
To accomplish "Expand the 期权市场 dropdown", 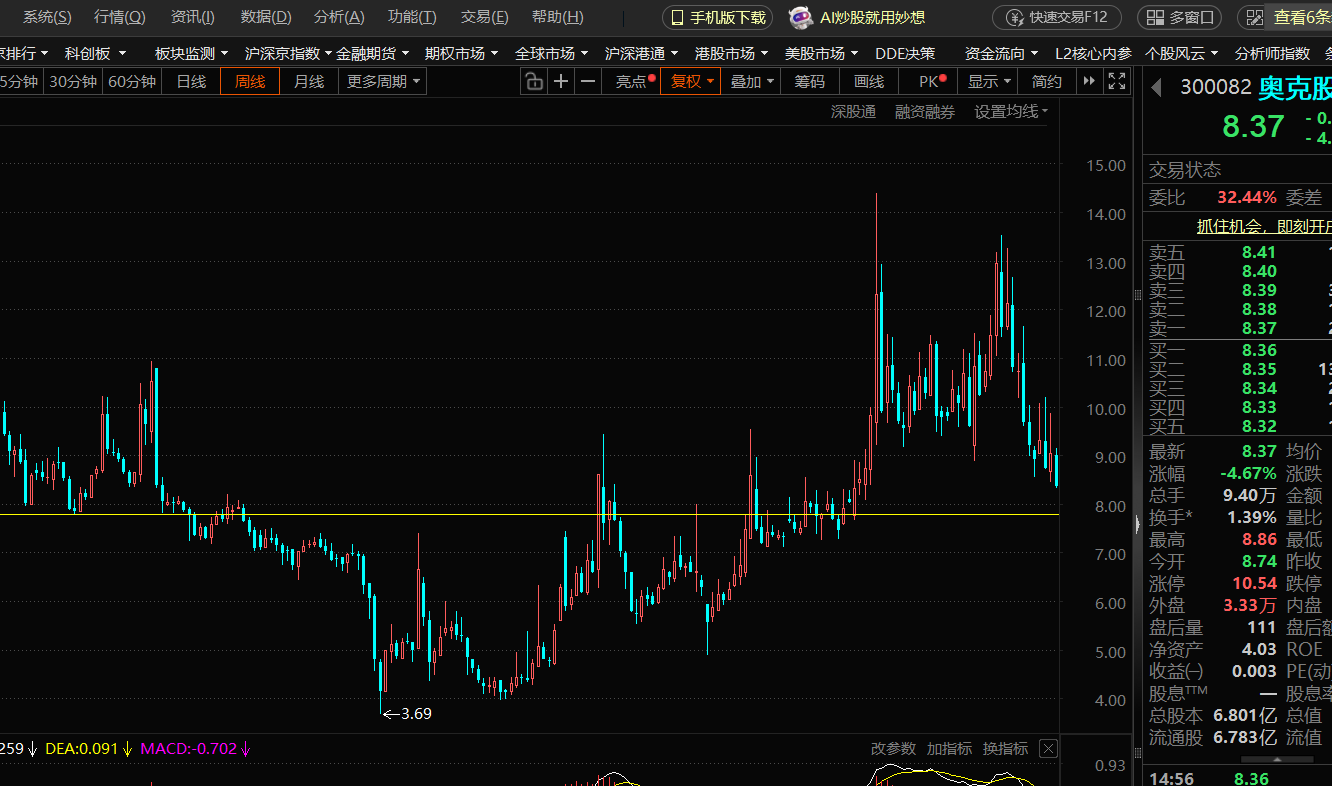I will click(x=461, y=53).
